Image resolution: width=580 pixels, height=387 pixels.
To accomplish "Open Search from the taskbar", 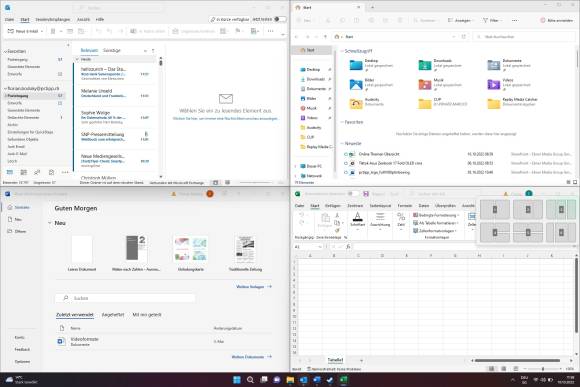I will pyautogui.click(x=250, y=380).
